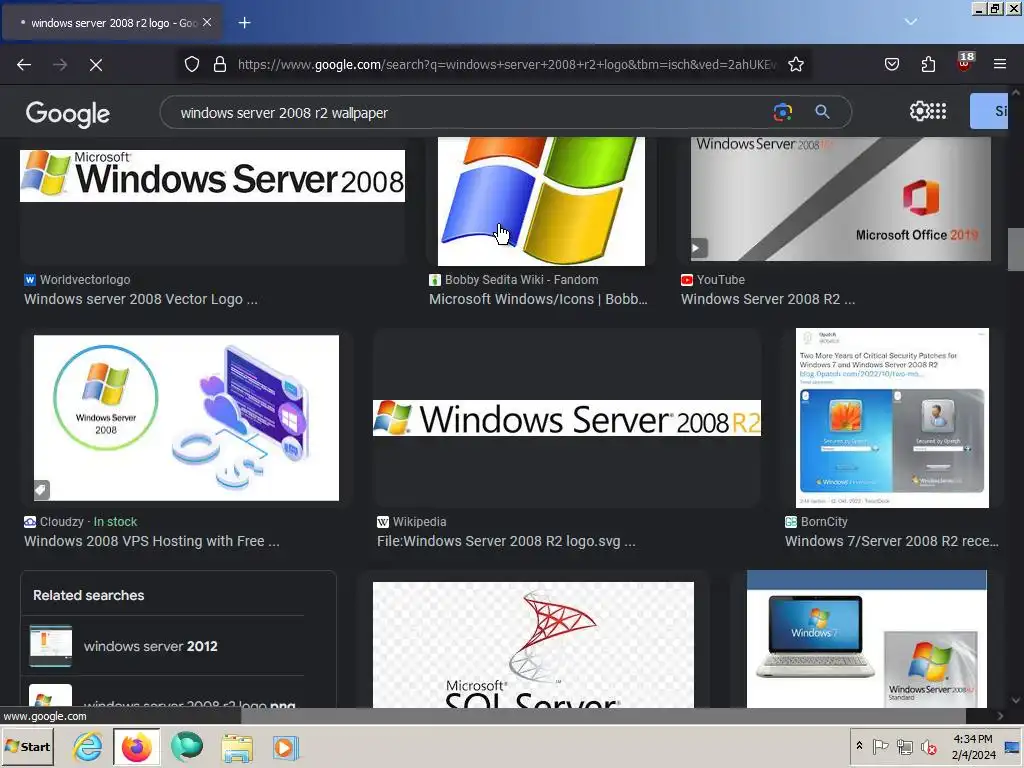Click the Cloudzy source label
Image resolution: width=1024 pixels, height=768 pixels.
click(61, 522)
